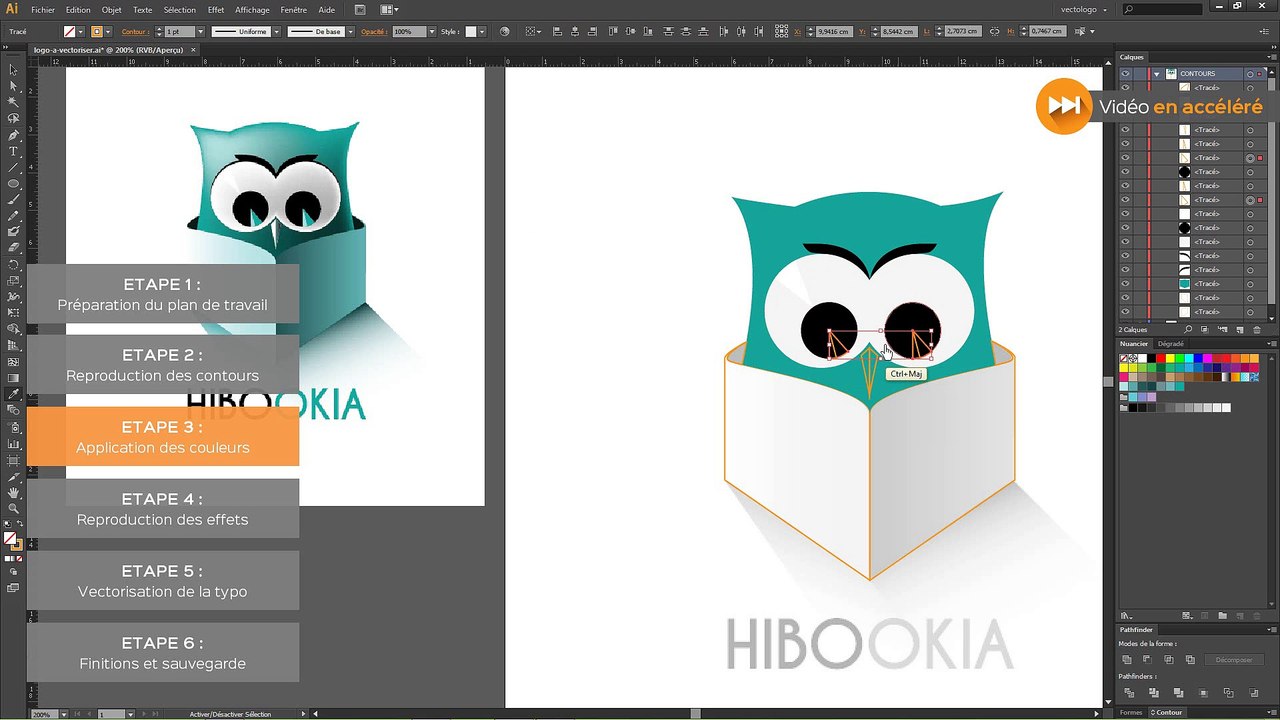Click the fill swatch in control bar
Image resolution: width=1280 pixels, height=720 pixels.
coord(69,32)
